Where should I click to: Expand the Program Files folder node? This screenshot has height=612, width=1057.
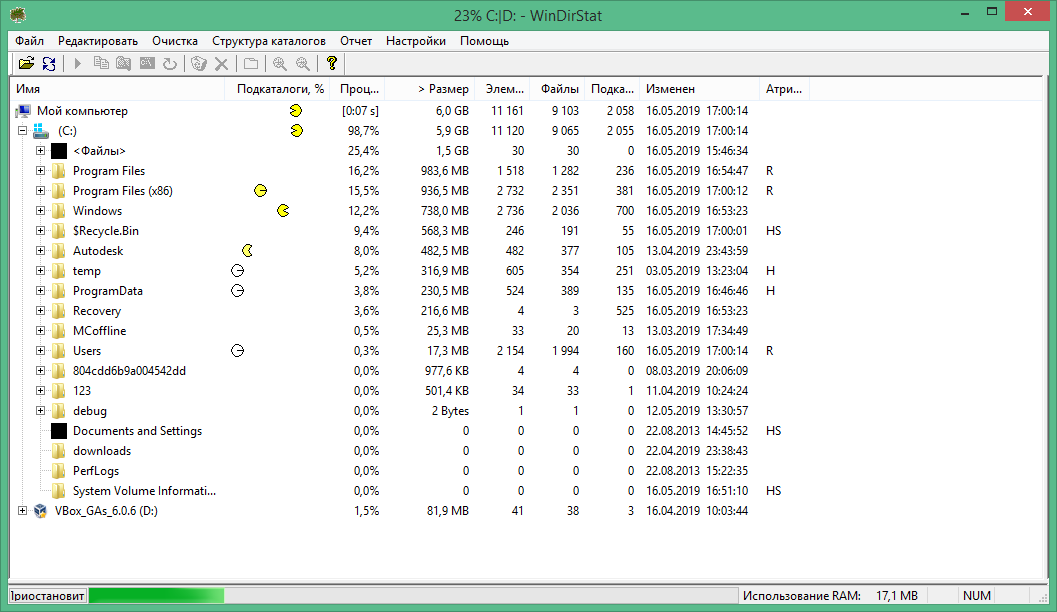[x=41, y=171]
